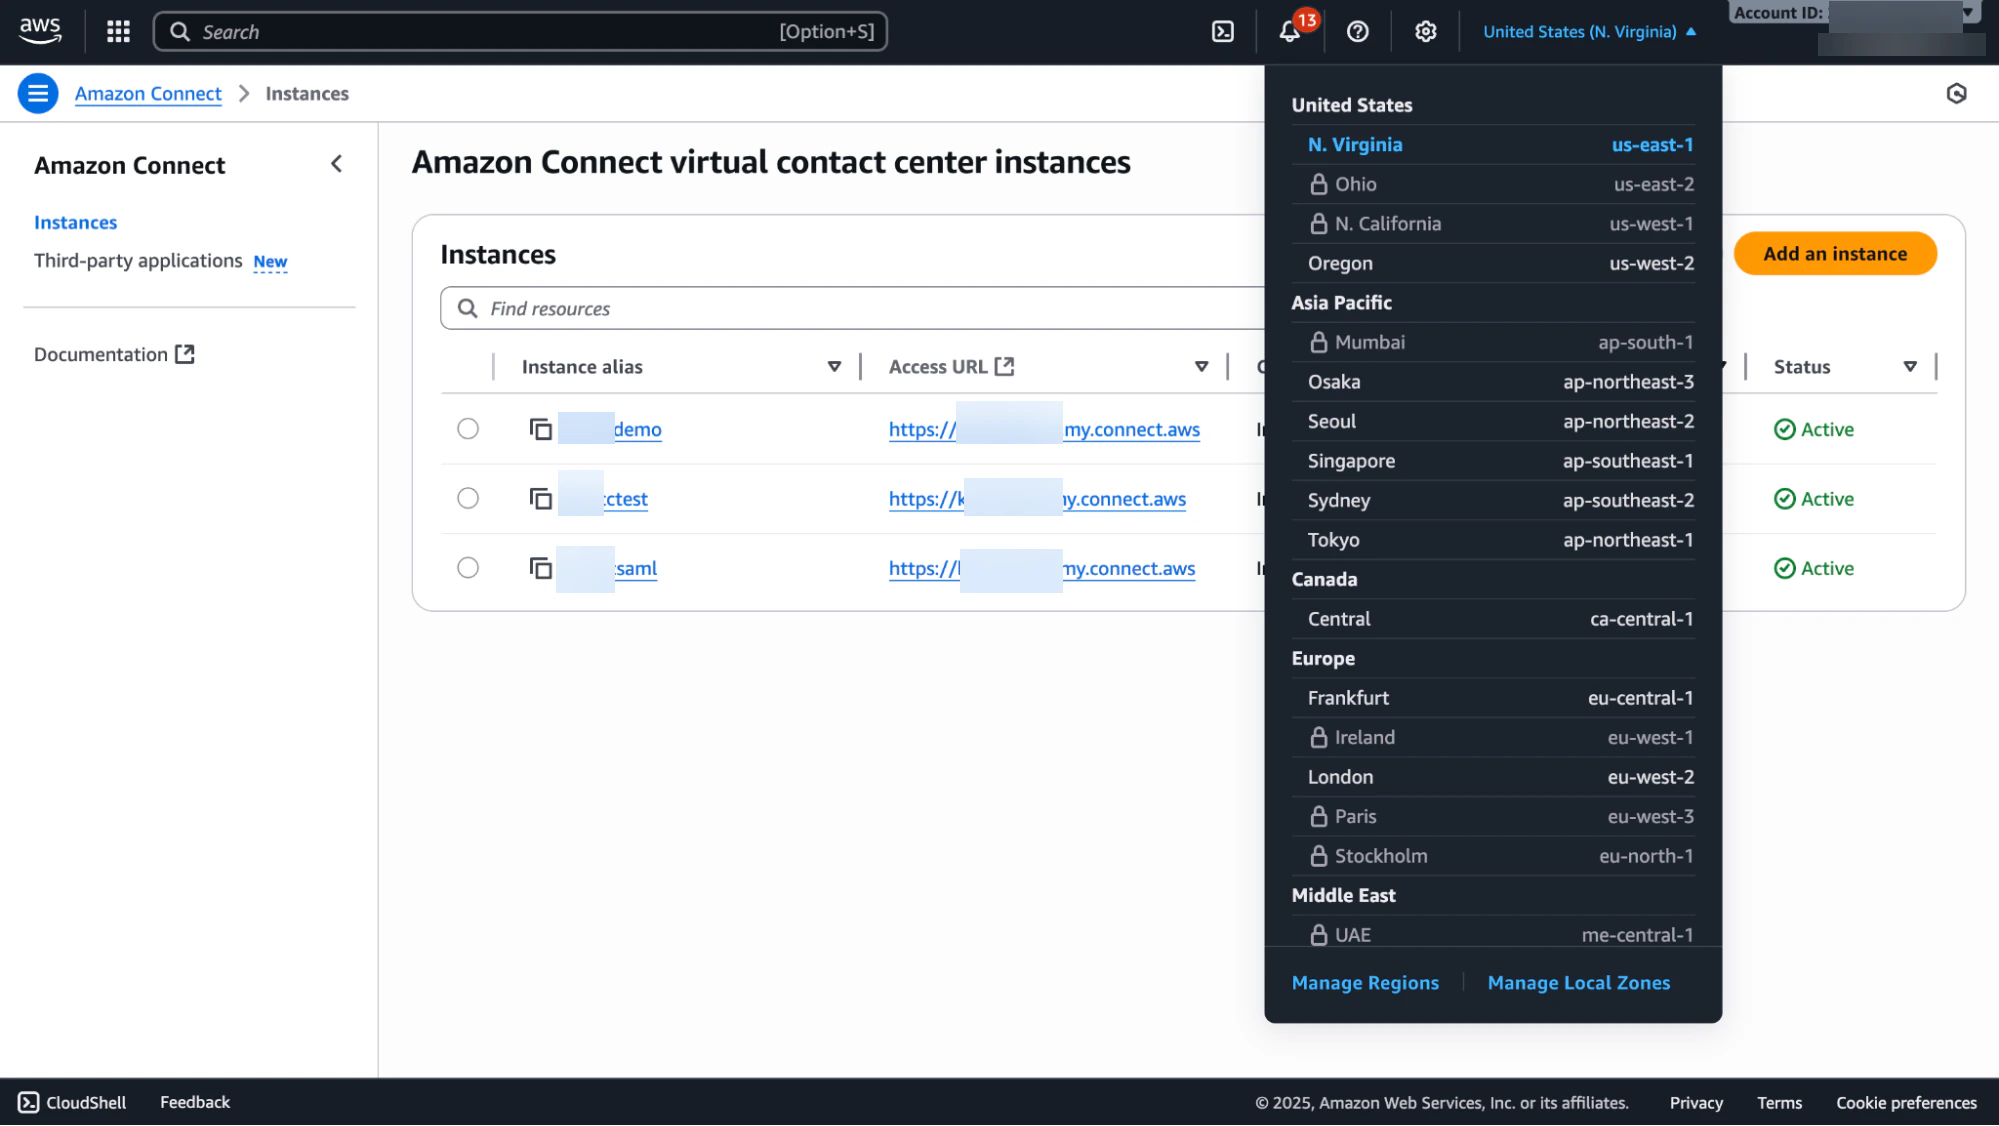Image resolution: width=1999 pixels, height=1126 pixels.
Task: Click the AWS home logo
Action: 39,30
